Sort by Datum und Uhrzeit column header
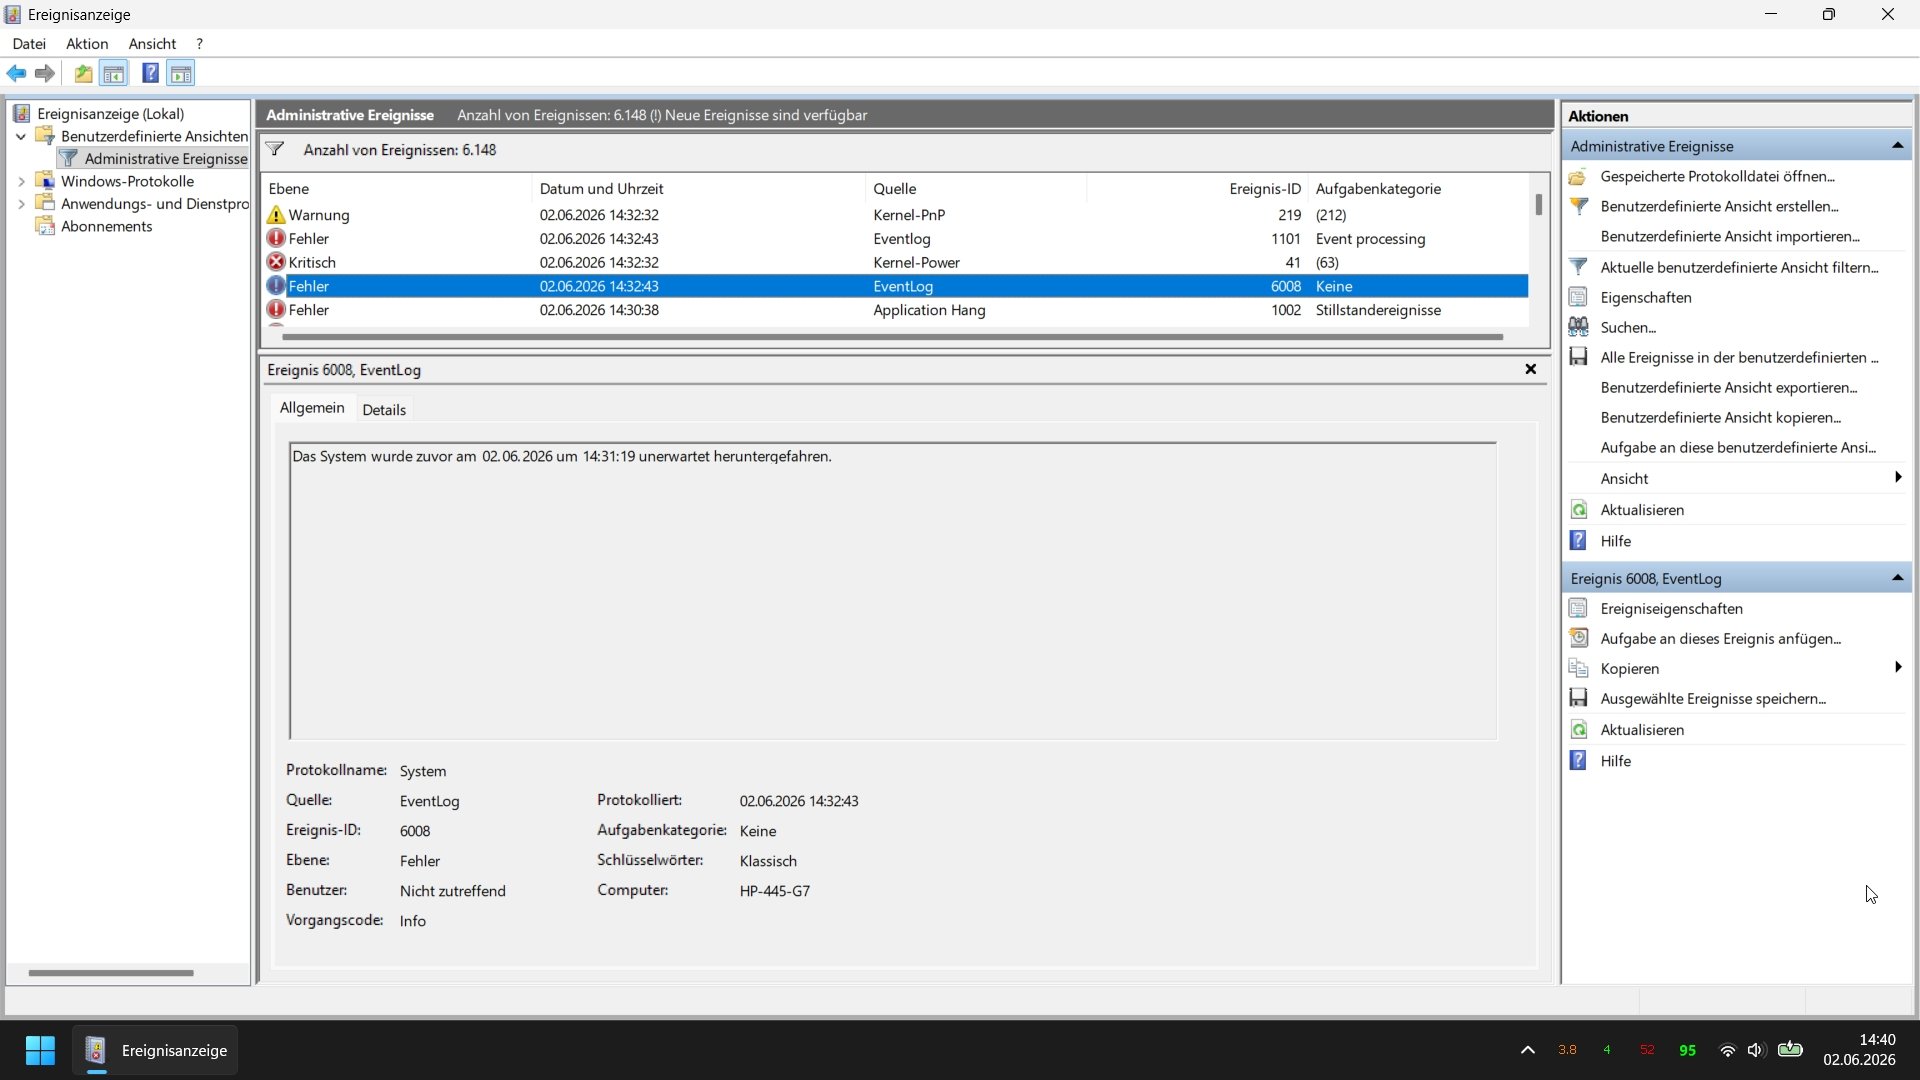The height and width of the screenshot is (1080, 1920). point(698,189)
